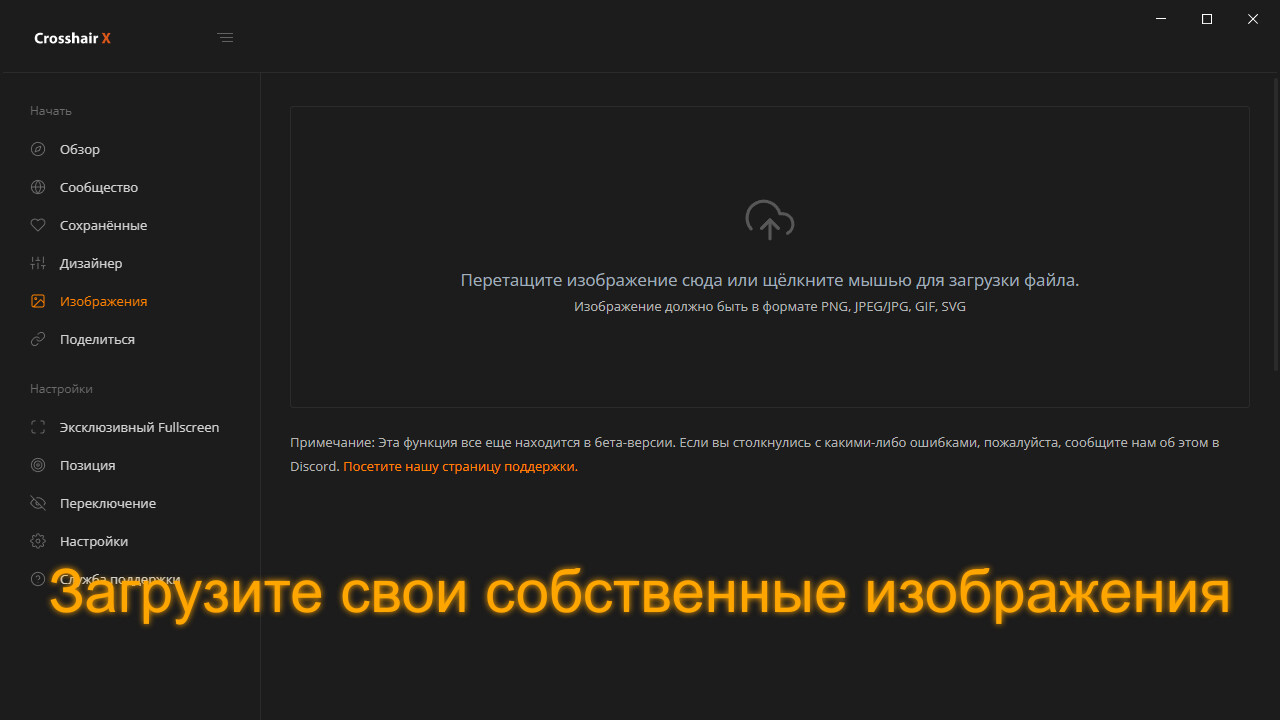1280x720 pixels.
Task: Click the chain link icon for Поделиться
Action: coord(38,339)
